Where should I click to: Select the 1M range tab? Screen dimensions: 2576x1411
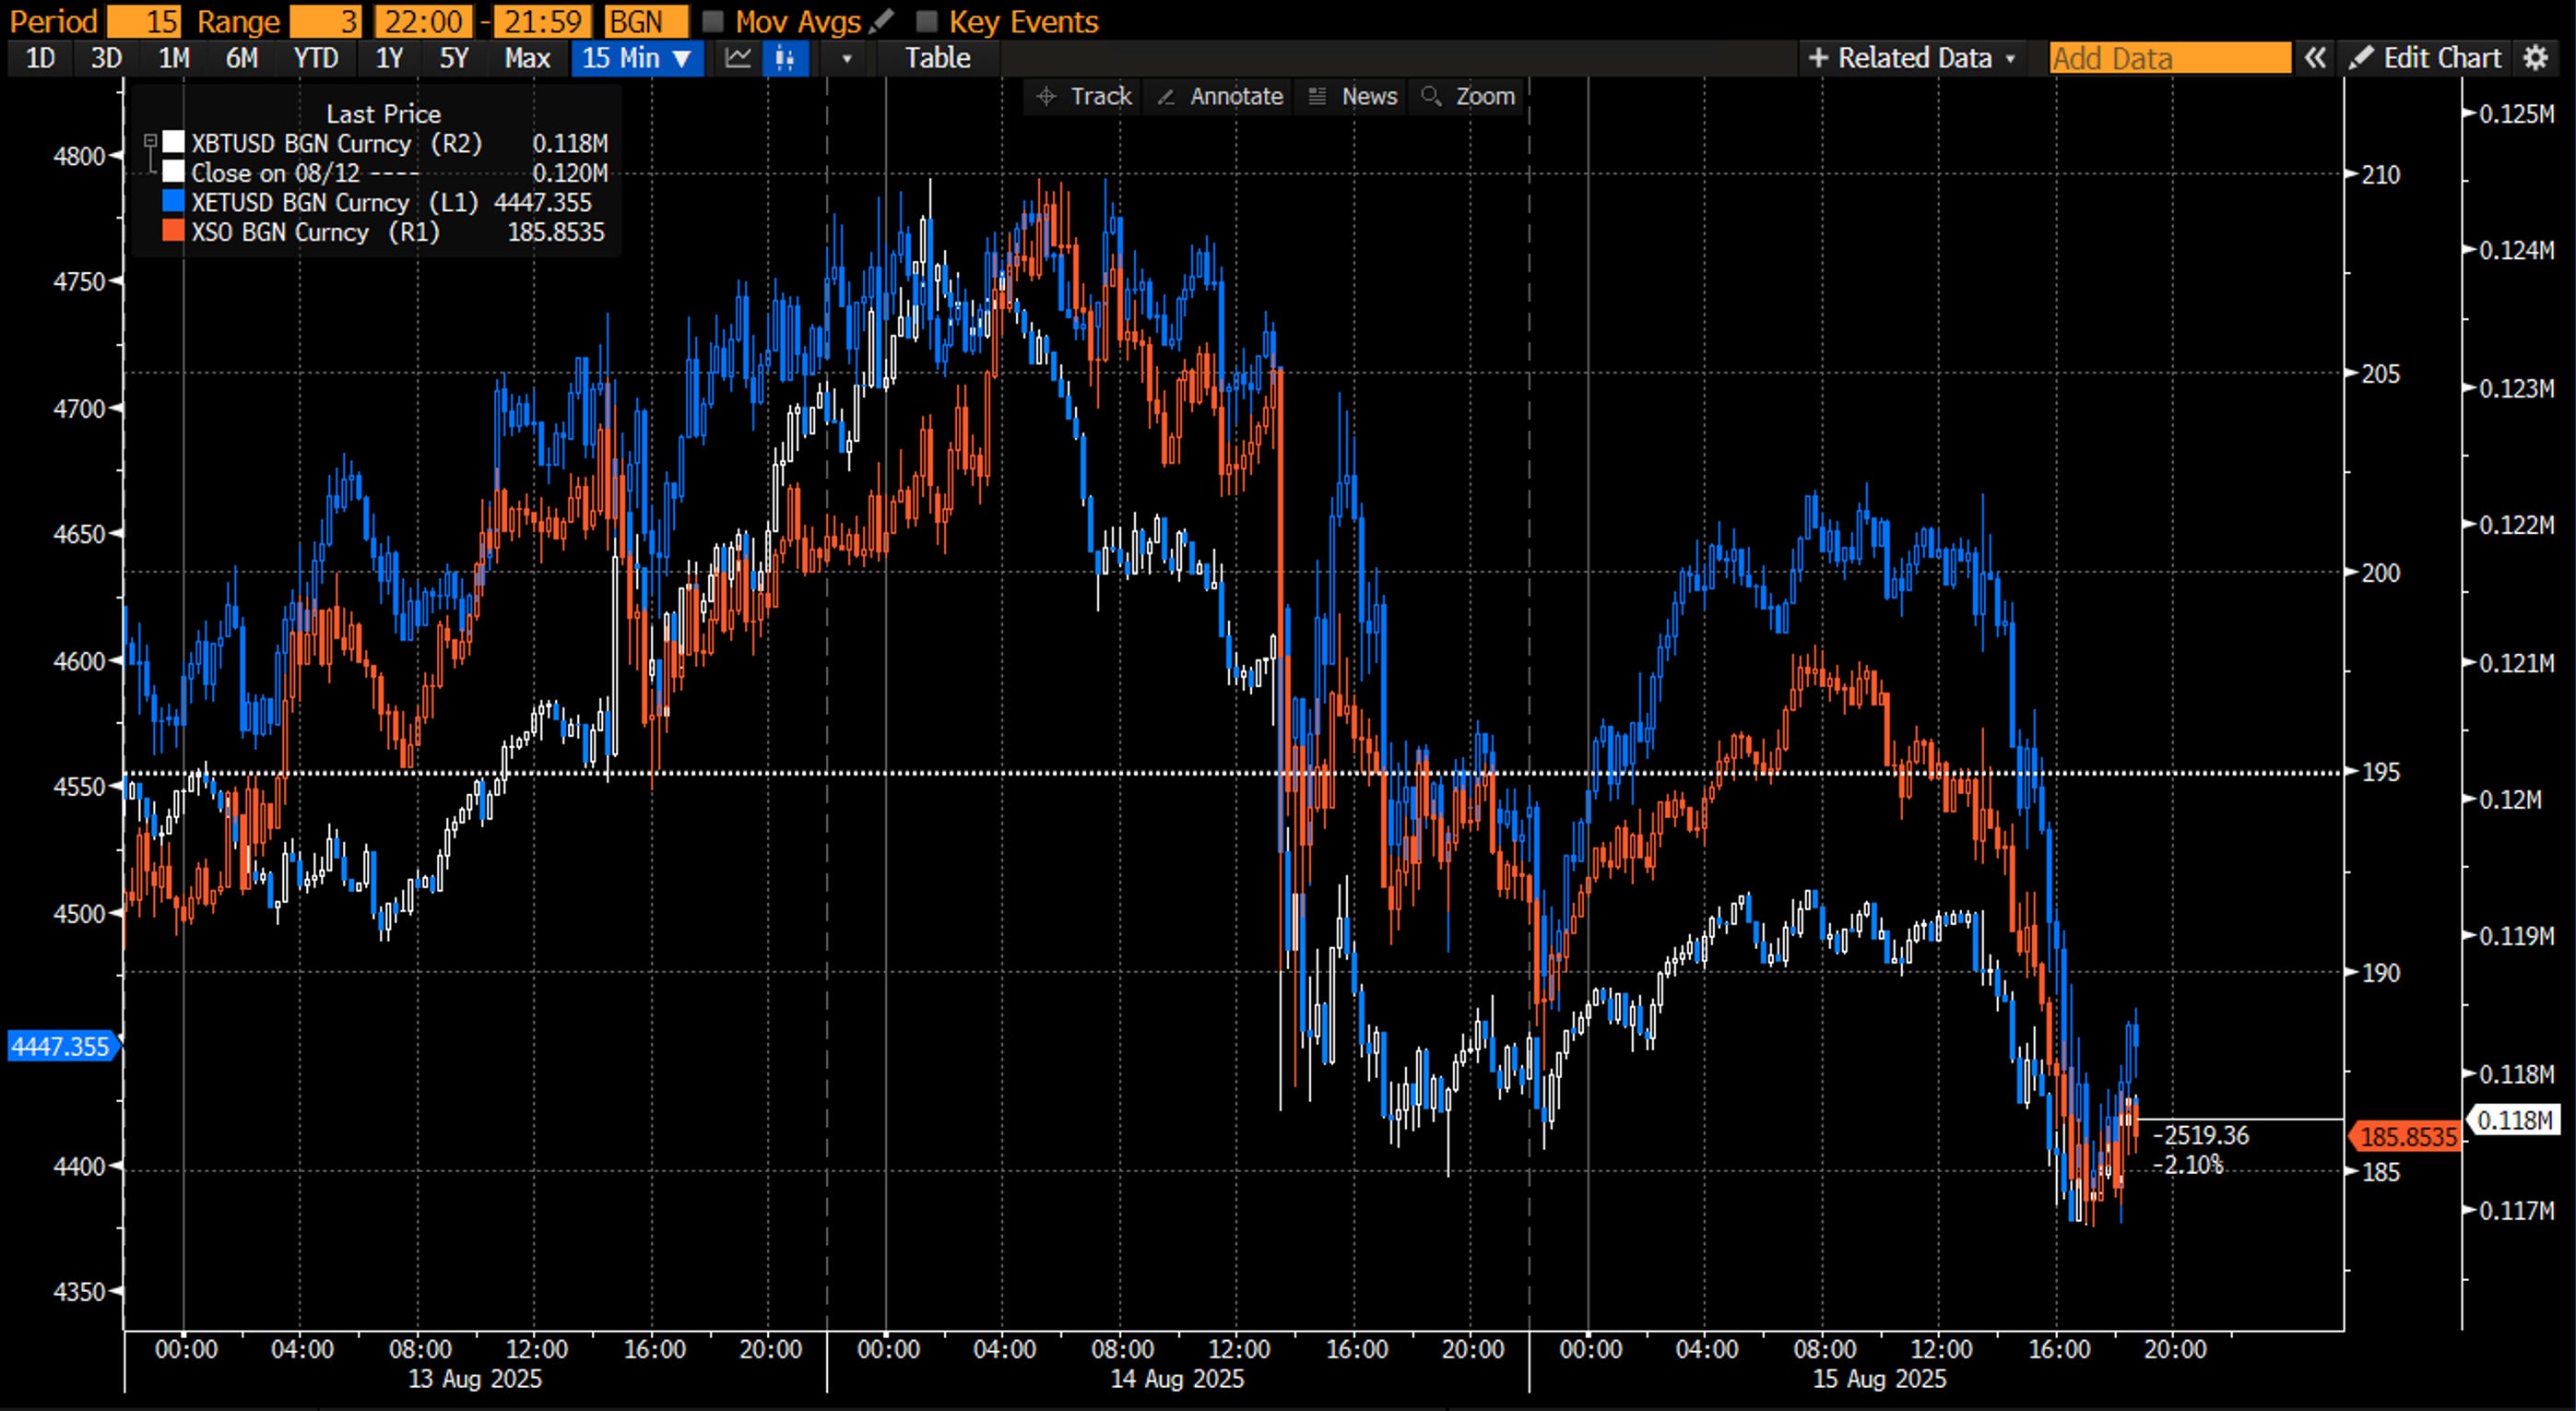[174, 58]
